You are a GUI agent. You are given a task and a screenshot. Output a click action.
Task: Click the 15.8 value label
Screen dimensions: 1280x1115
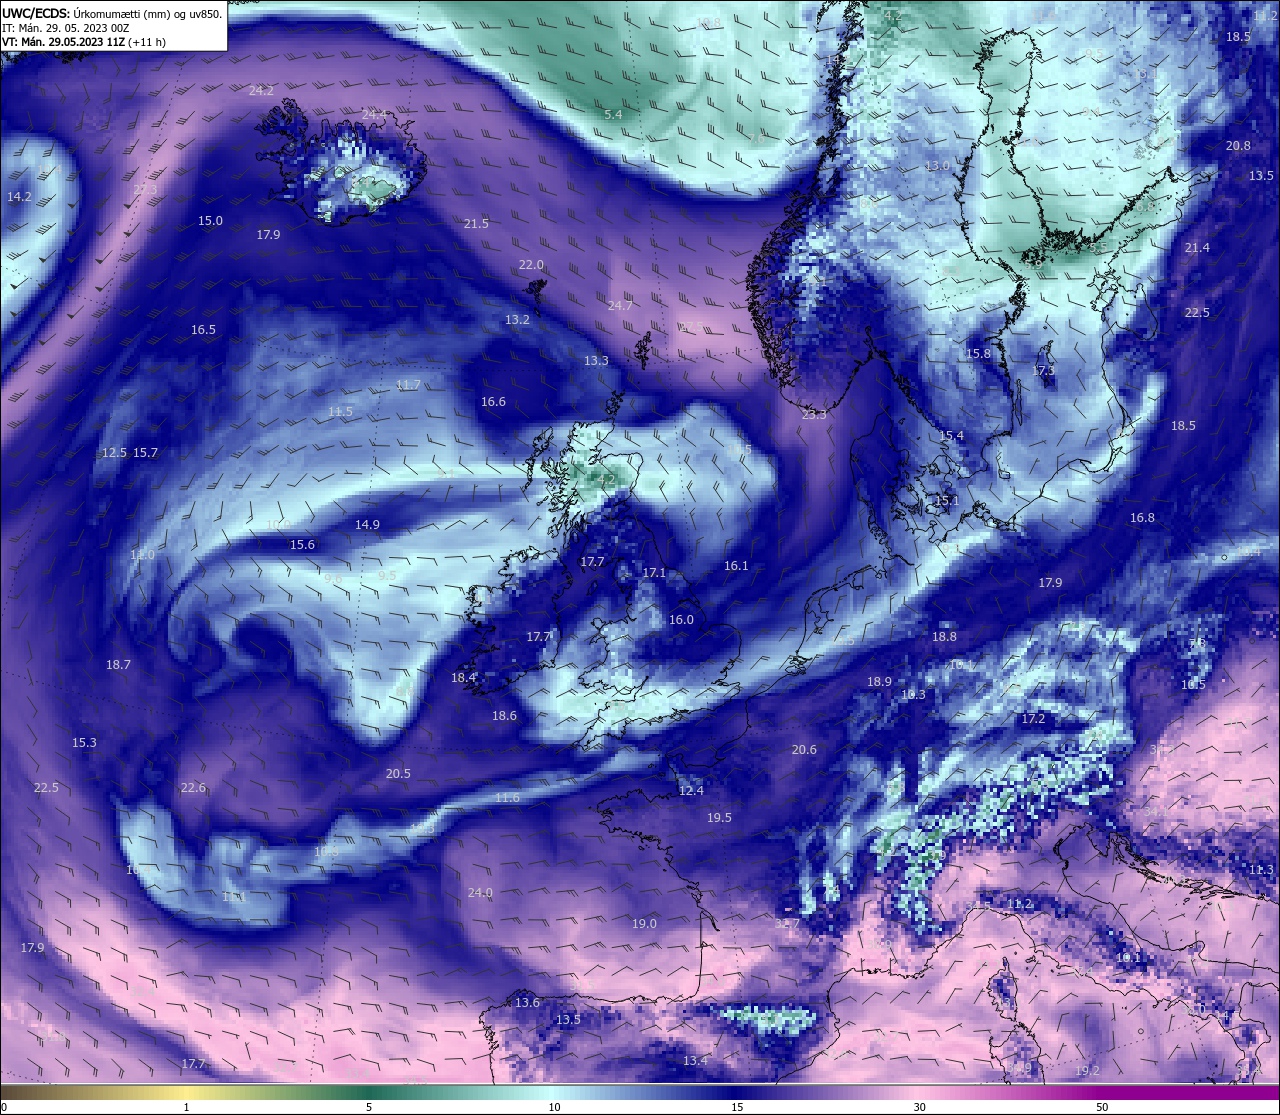978,354
